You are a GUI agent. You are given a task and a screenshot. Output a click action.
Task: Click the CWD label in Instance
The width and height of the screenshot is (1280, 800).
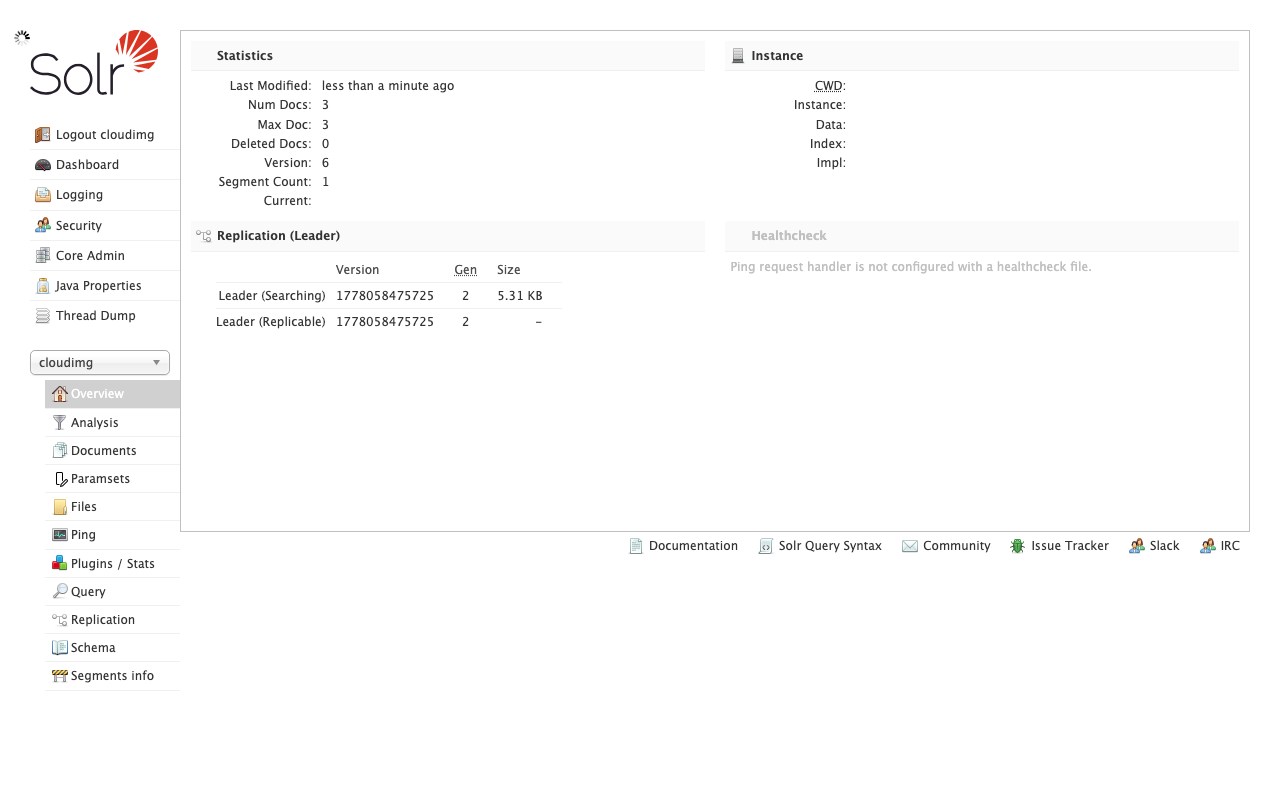tap(830, 86)
